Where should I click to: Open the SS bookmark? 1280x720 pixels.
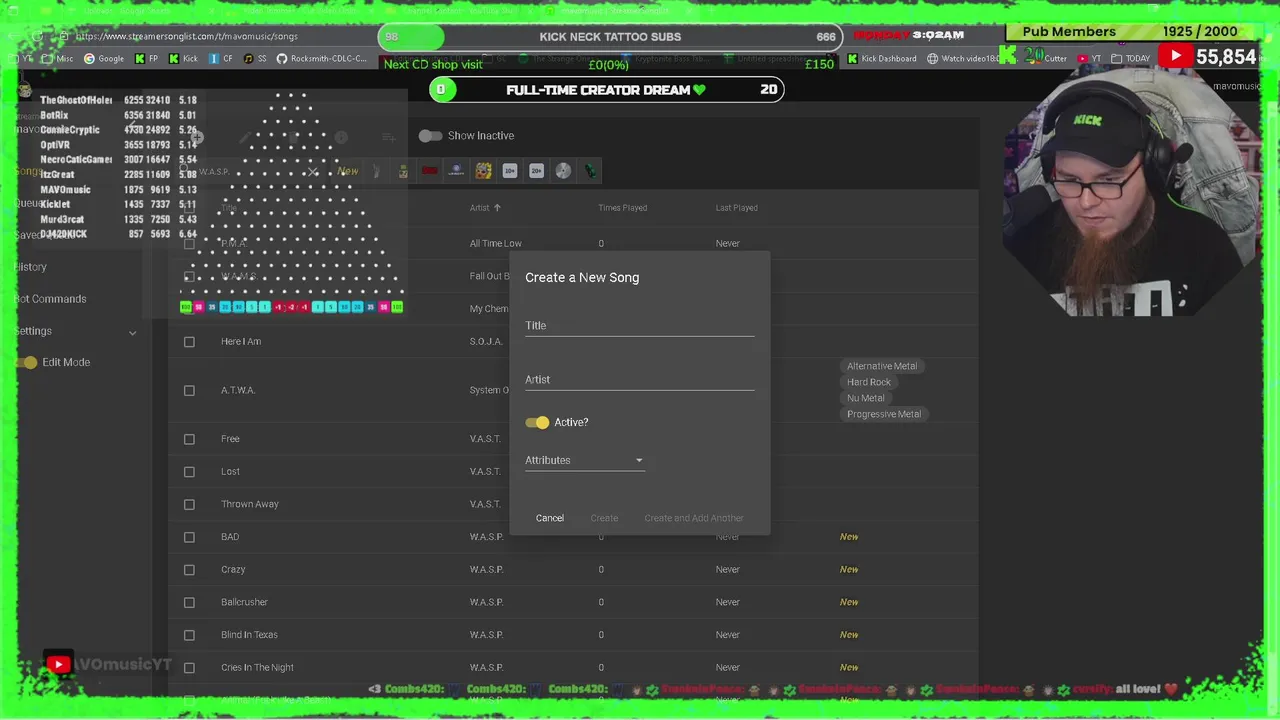[255, 59]
